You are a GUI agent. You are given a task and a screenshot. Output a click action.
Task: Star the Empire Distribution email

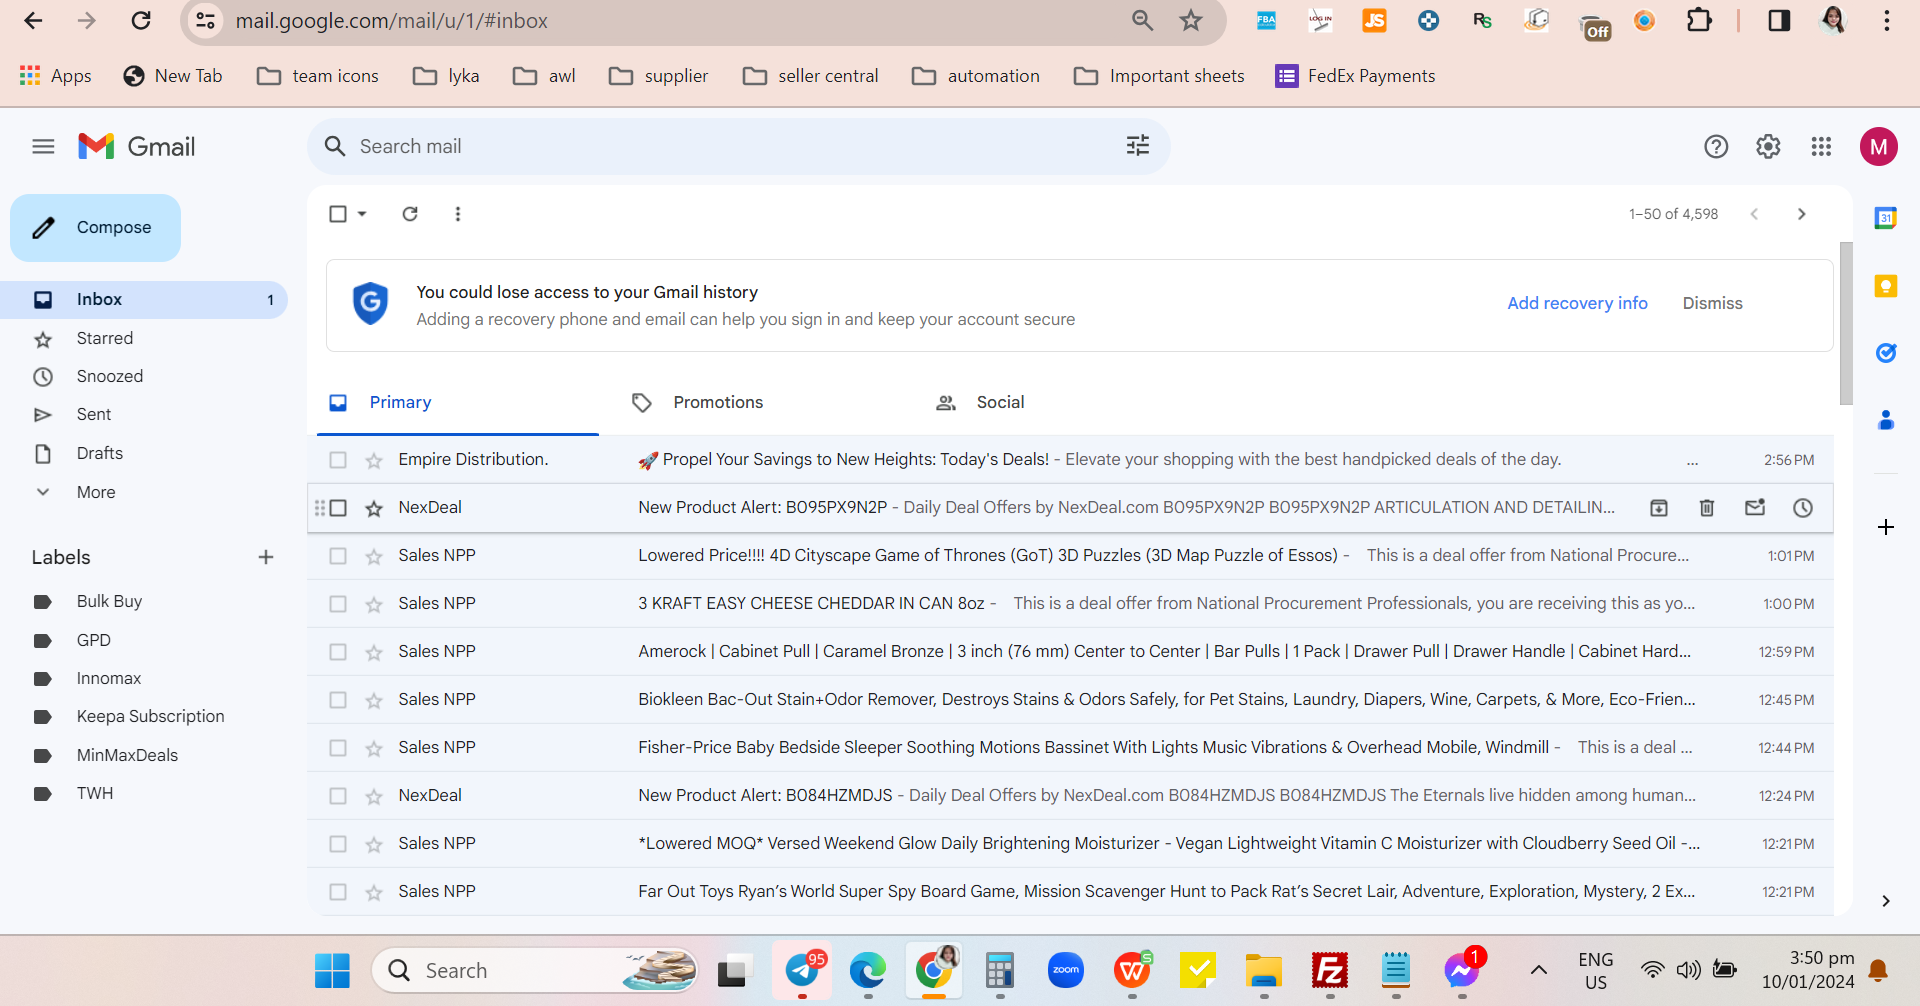coord(374,460)
